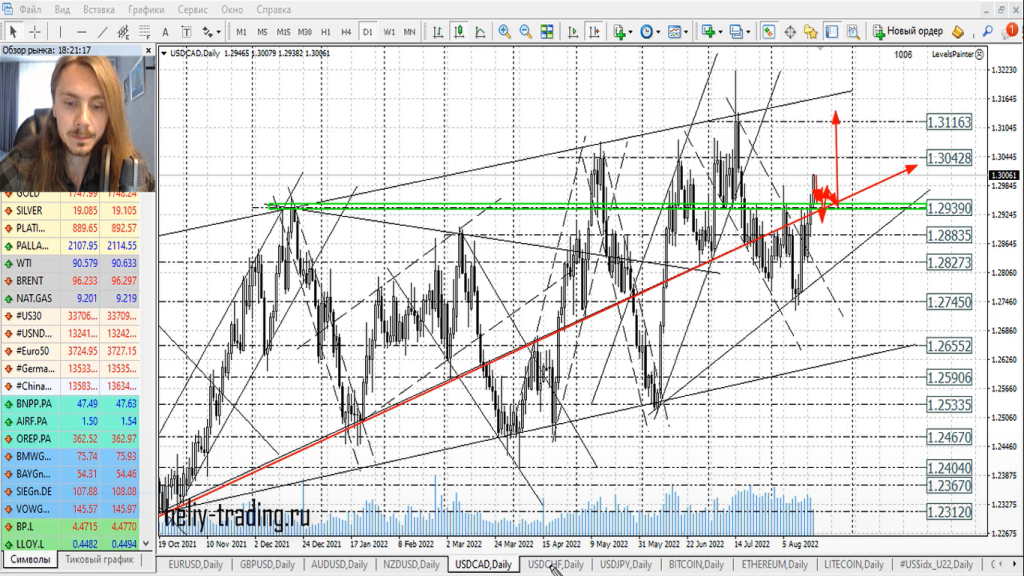Click the zoom in magnifier icon

pyautogui.click(x=504, y=31)
